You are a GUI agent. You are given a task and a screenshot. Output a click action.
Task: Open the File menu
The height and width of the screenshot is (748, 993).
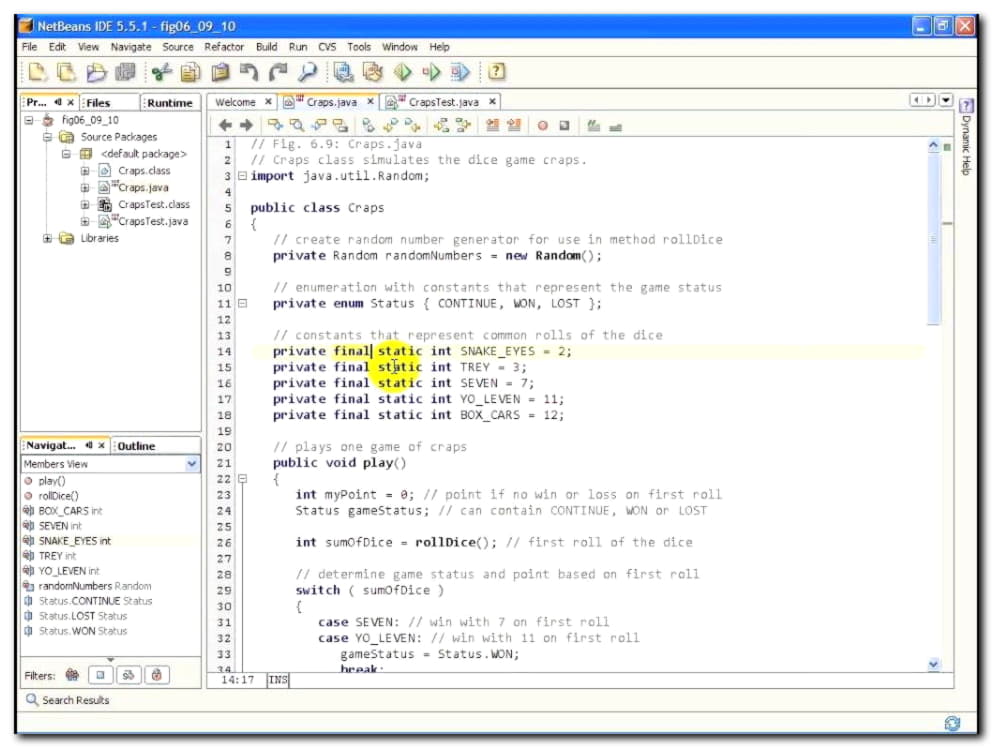29,47
